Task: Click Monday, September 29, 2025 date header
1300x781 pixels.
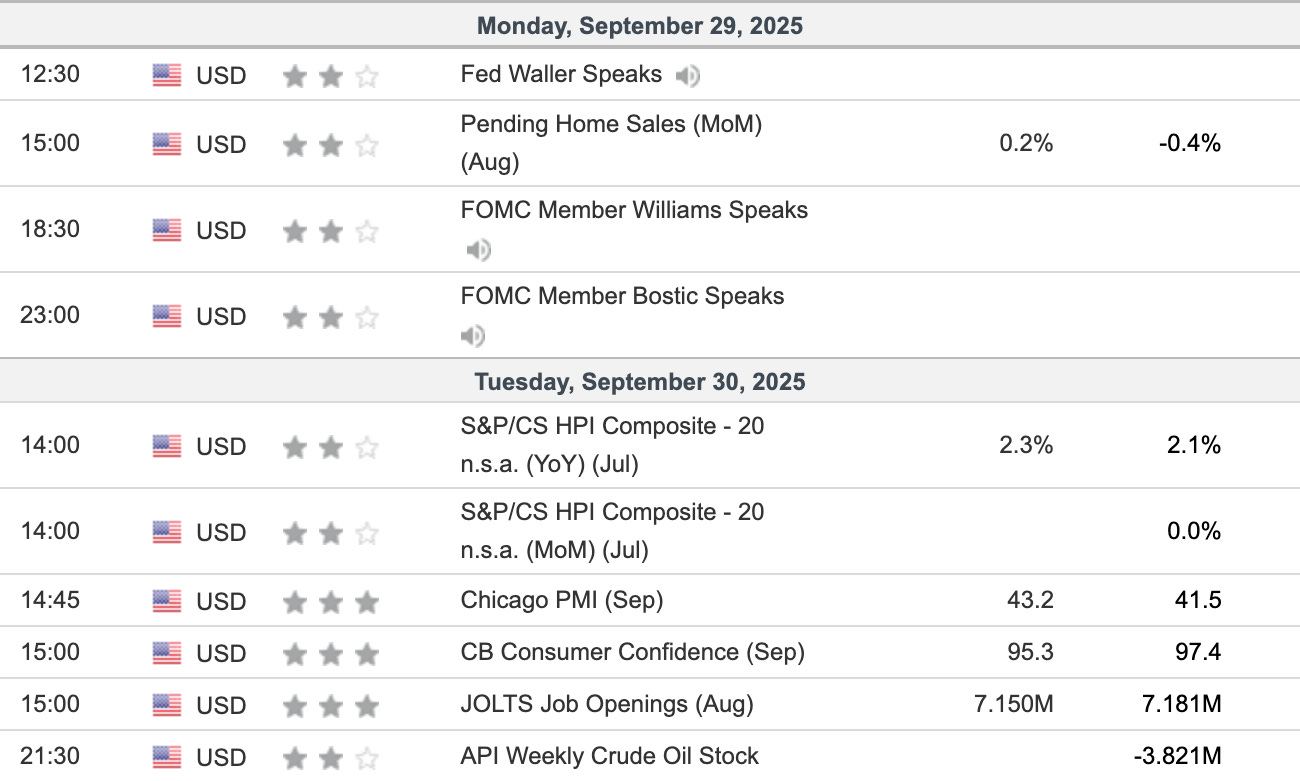Action: pyautogui.click(x=640, y=26)
